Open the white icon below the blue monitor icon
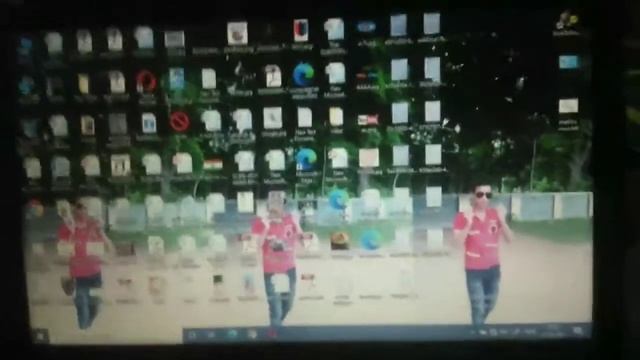This screenshot has height=360, width=640. (x=568, y=106)
